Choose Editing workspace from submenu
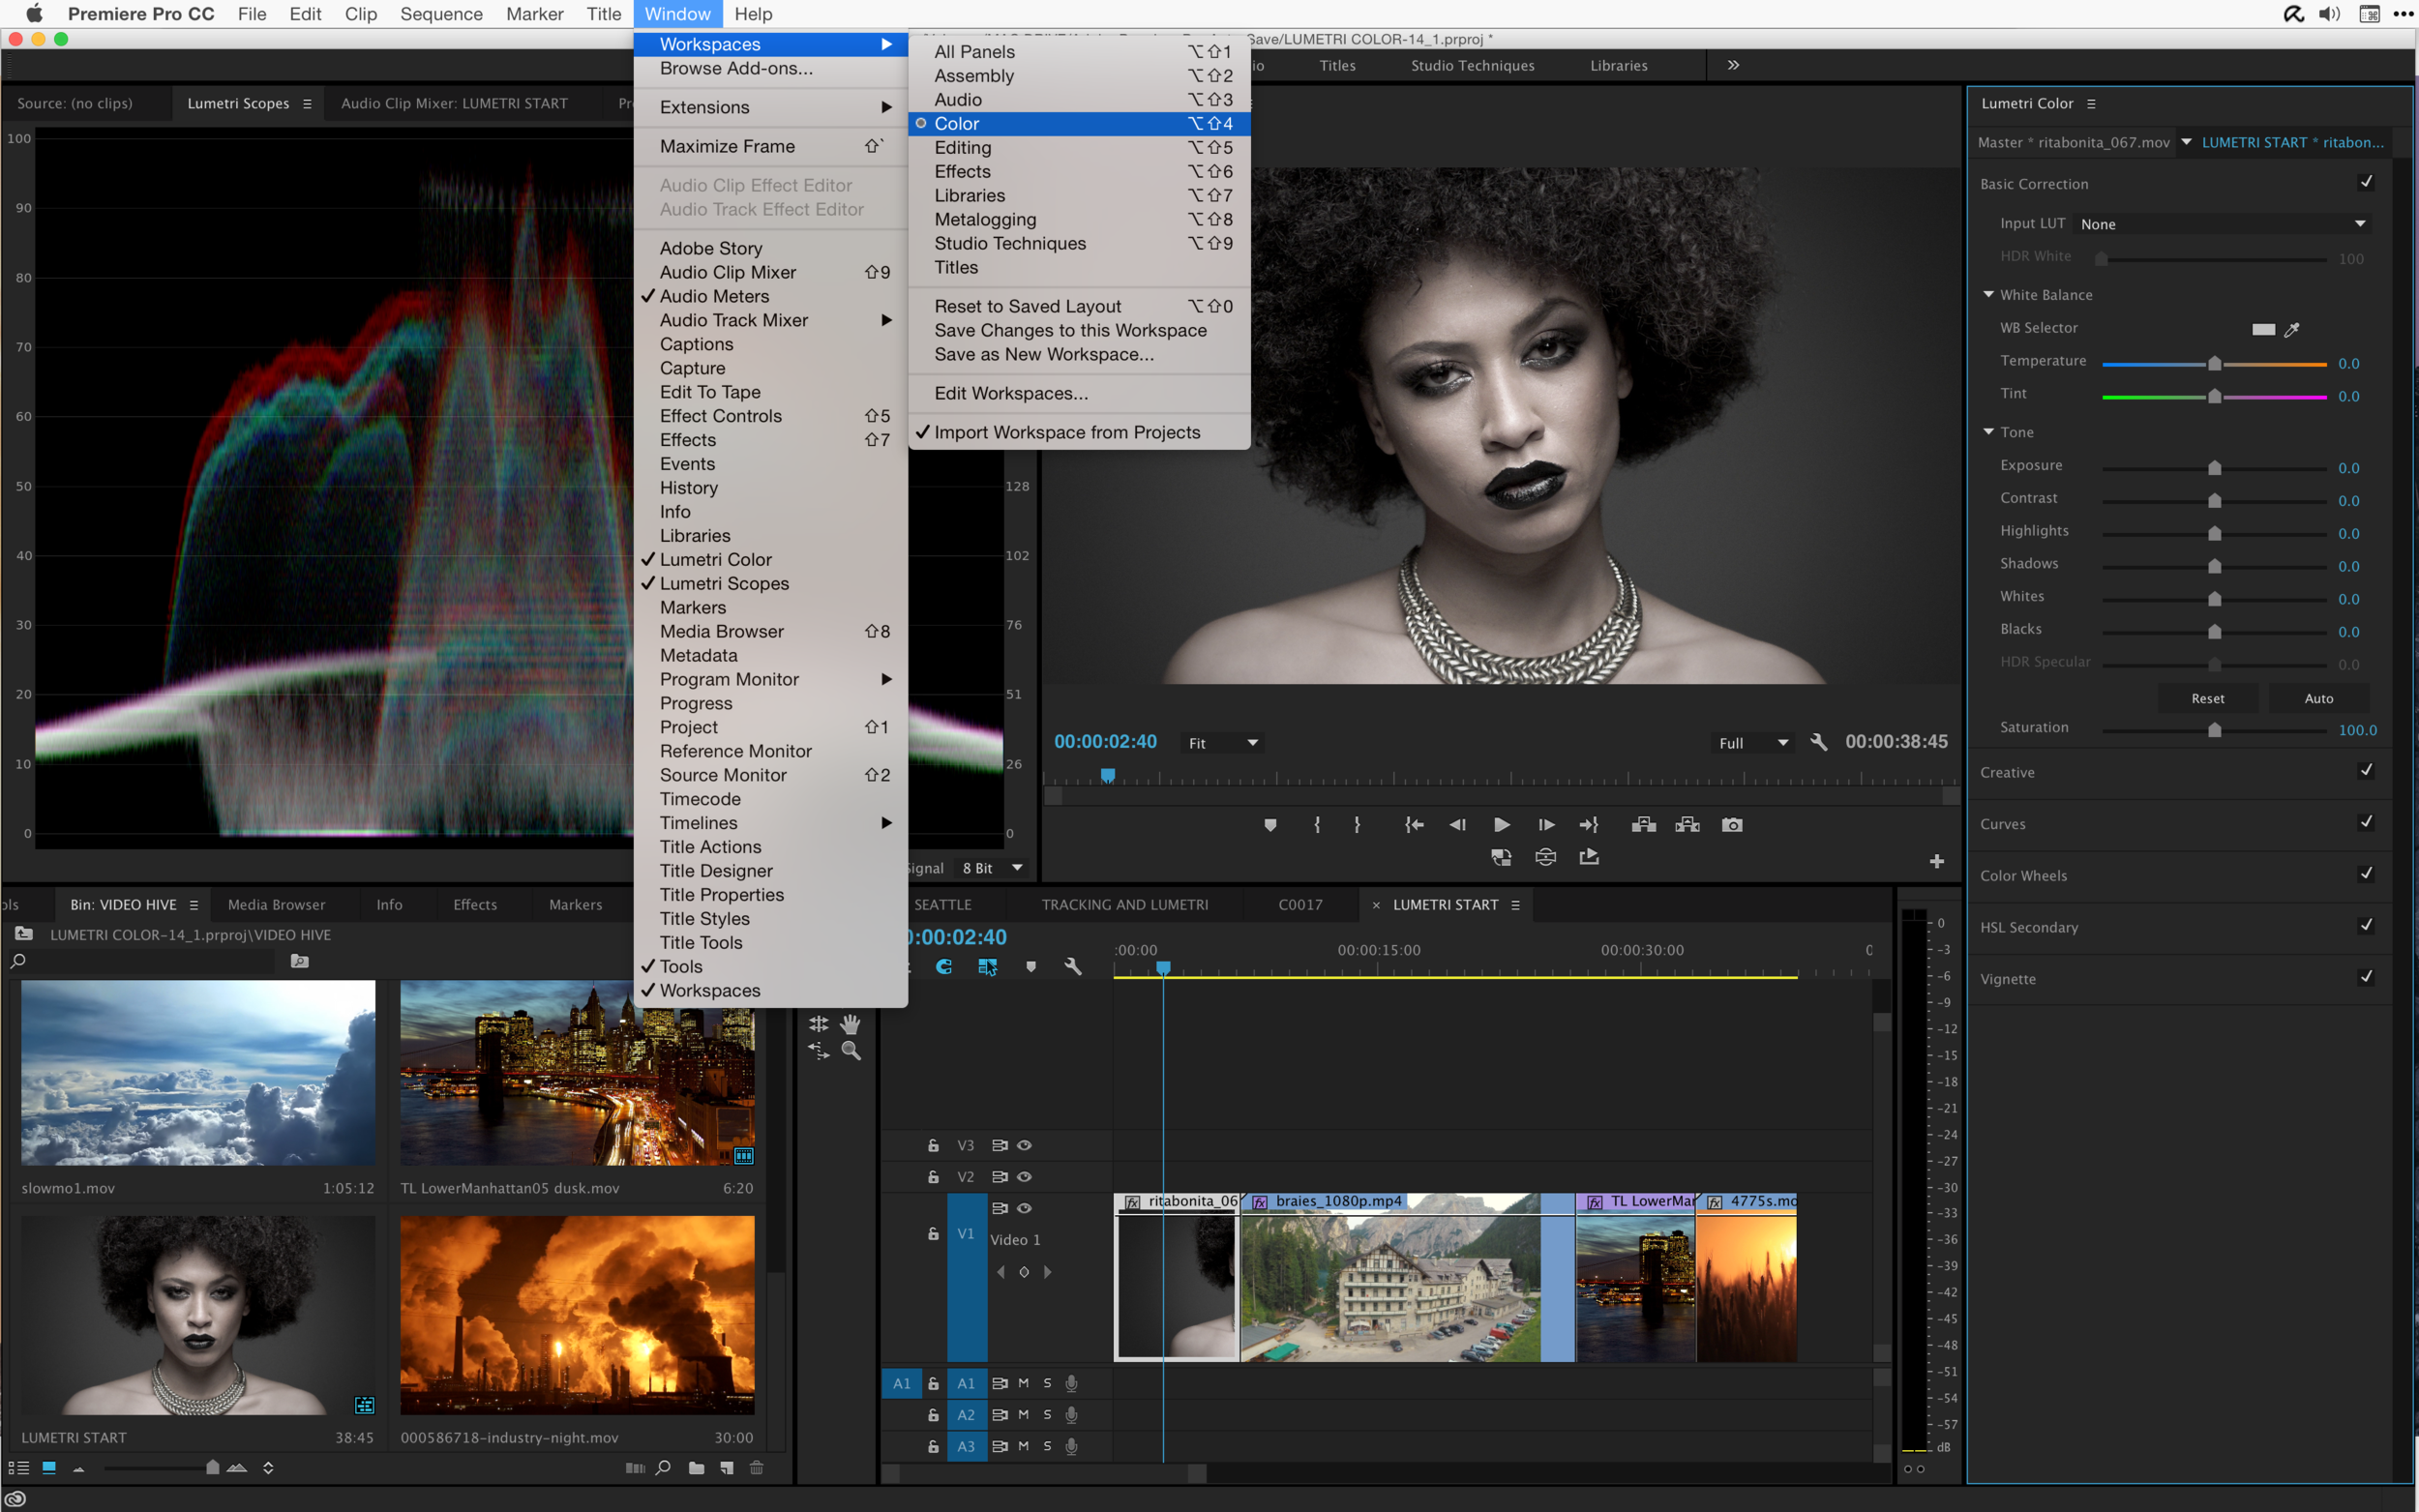 pos(962,148)
